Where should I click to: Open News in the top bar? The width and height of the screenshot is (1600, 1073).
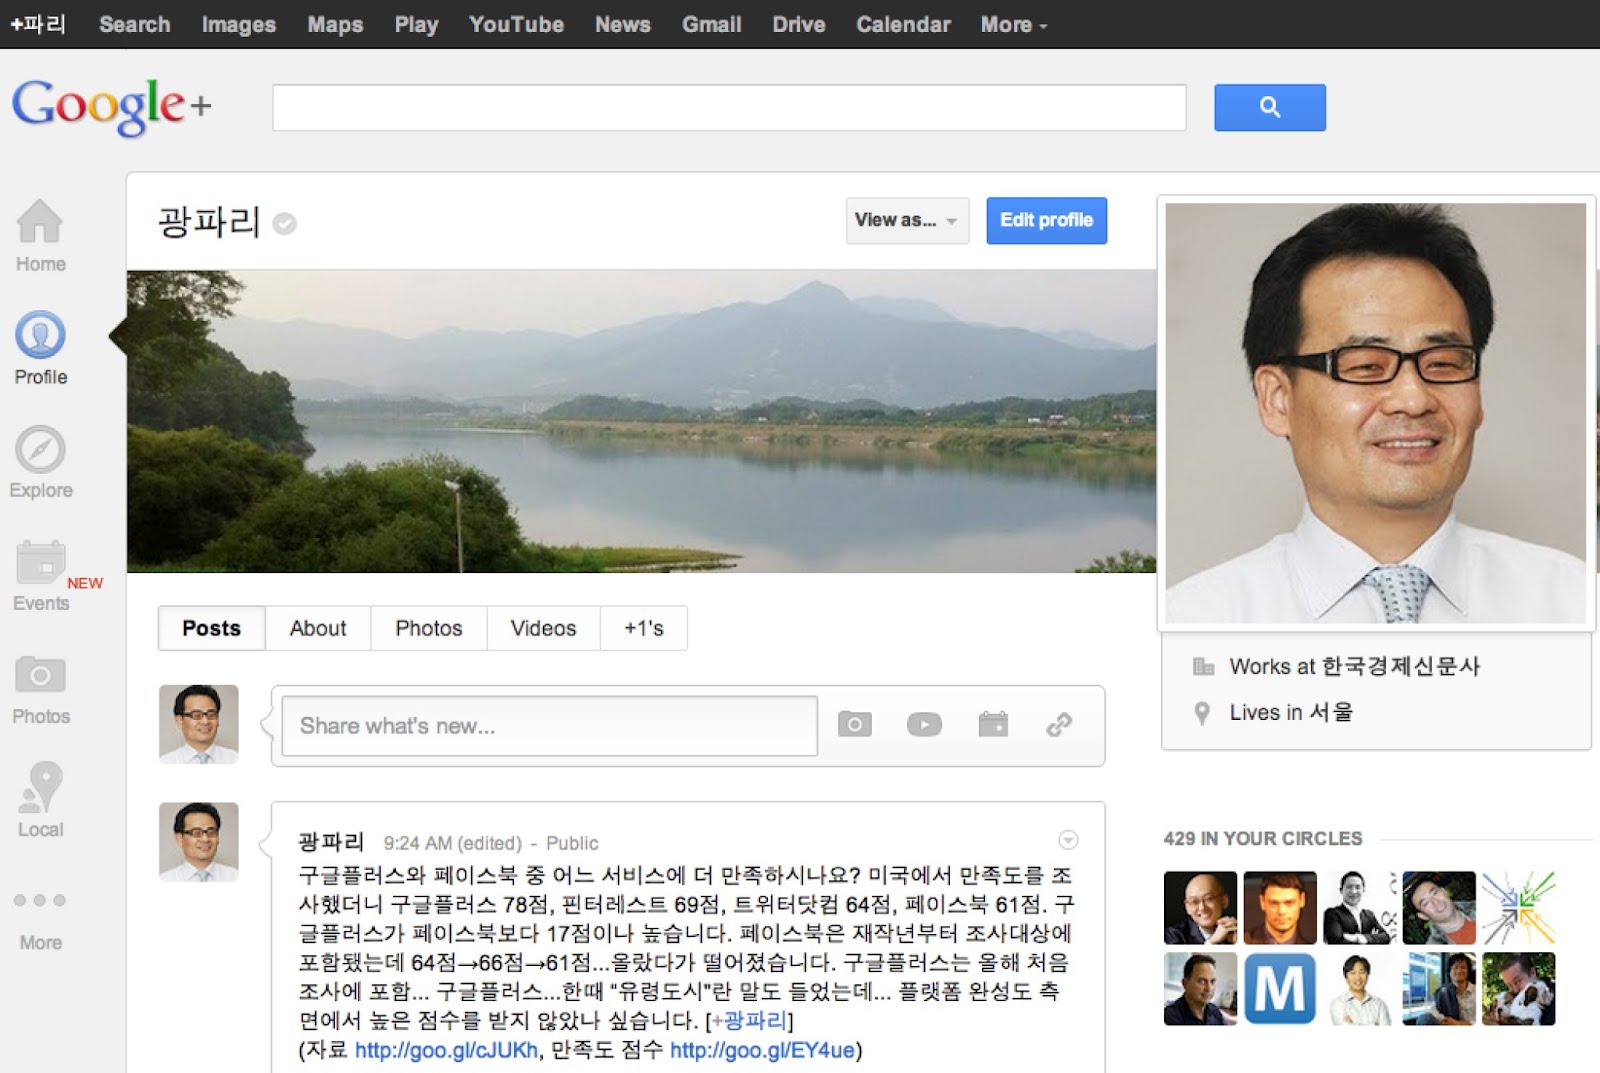(623, 24)
